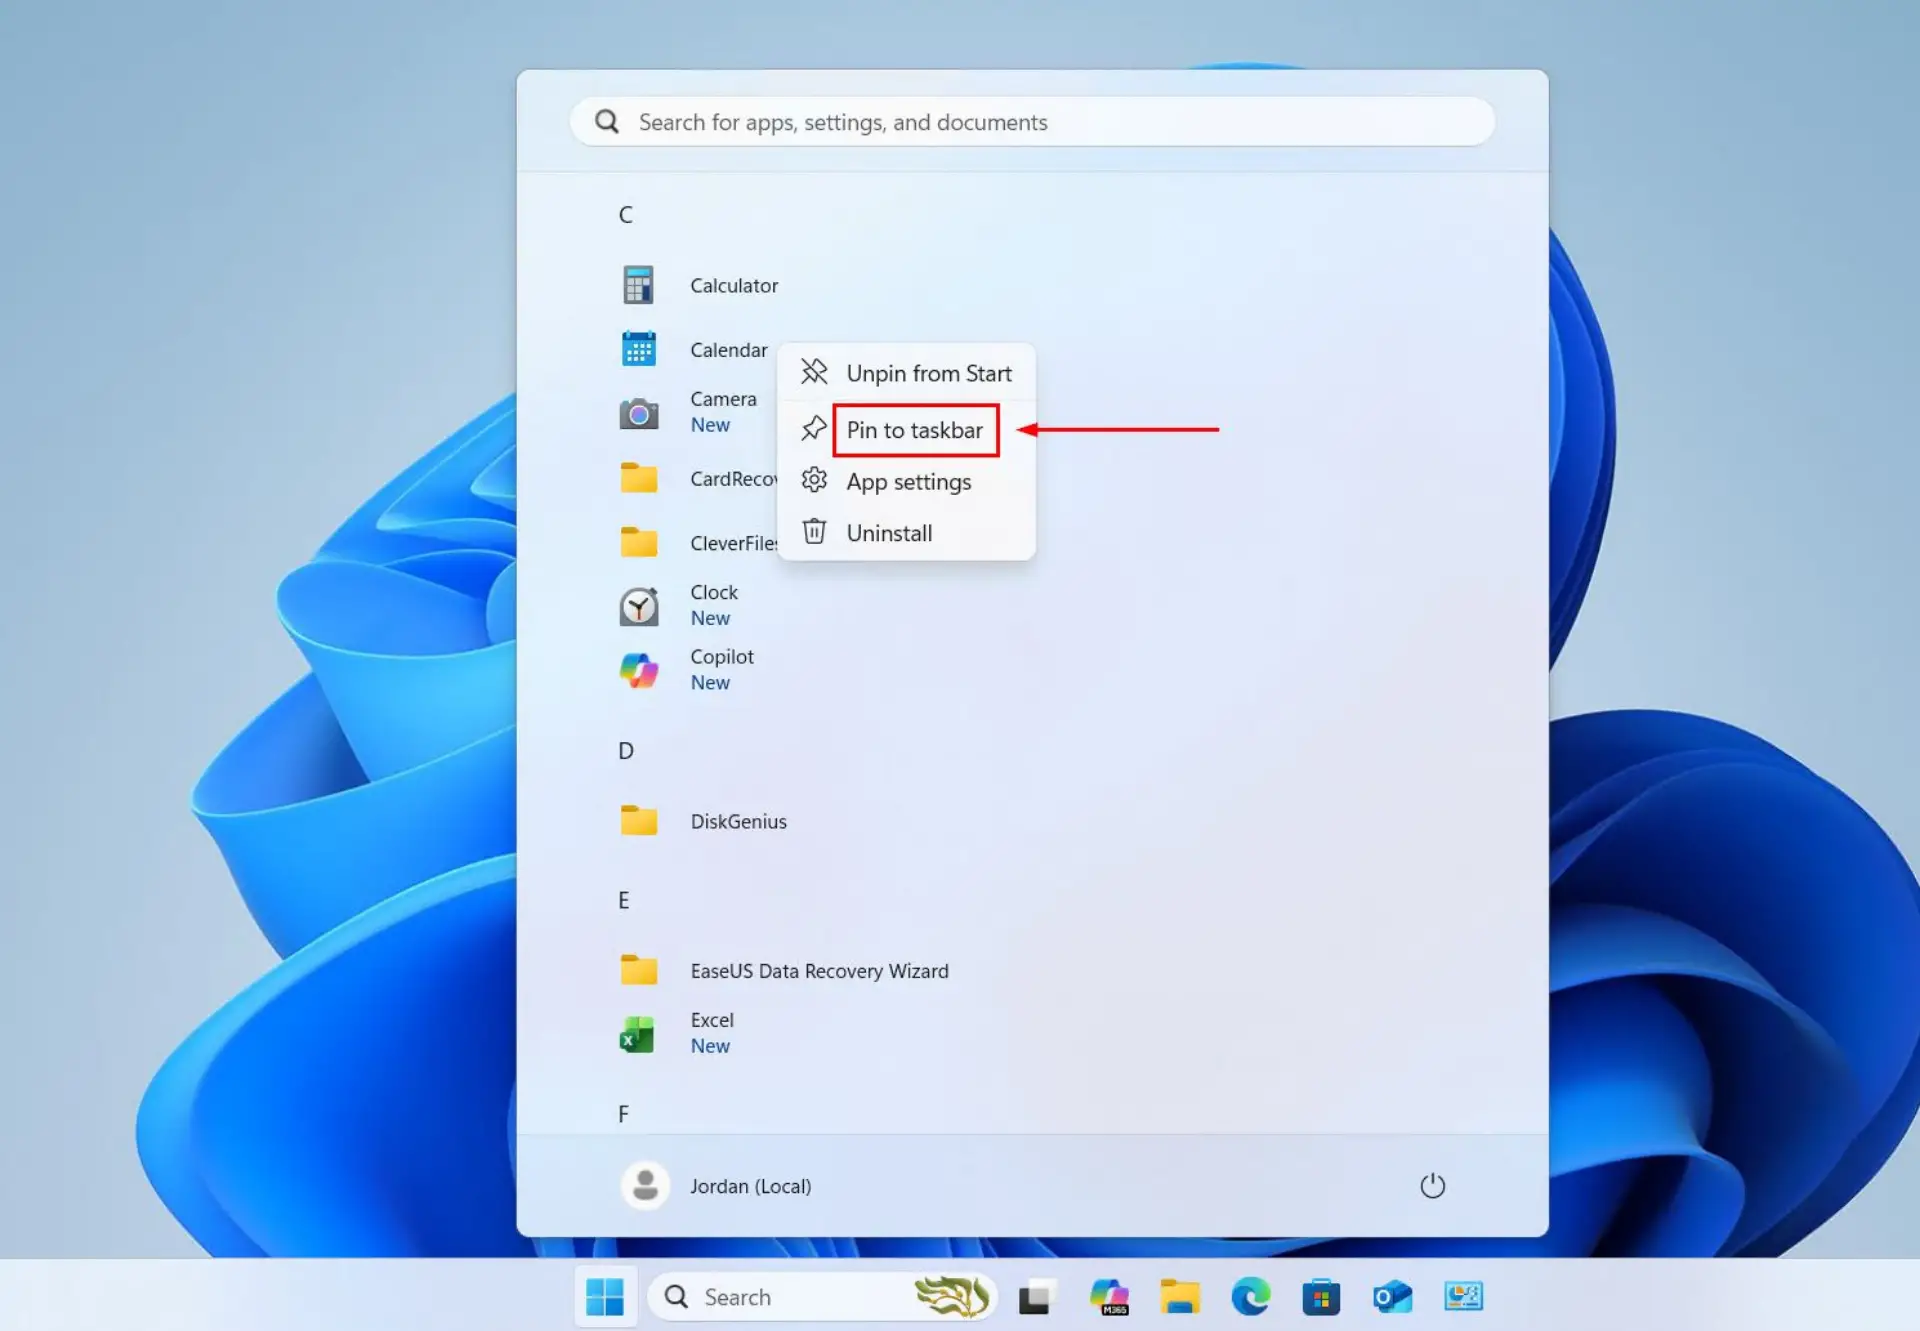1920x1331 pixels.
Task: Select Unpin from Start in context menu
Action: click(x=906, y=373)
